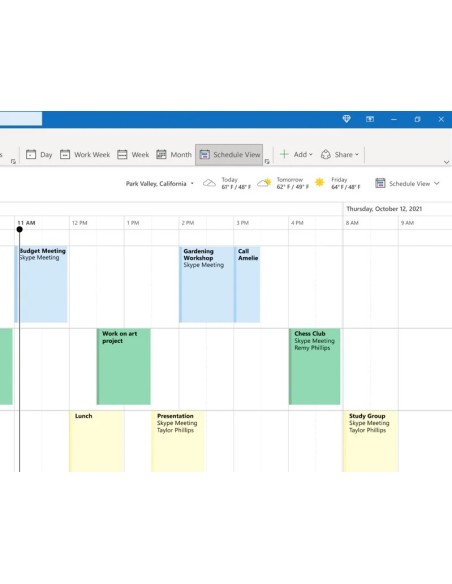Switch to Work Week view
Image resolution: width=452 pixels, height=584 pixels.
[x=85, y=155]
